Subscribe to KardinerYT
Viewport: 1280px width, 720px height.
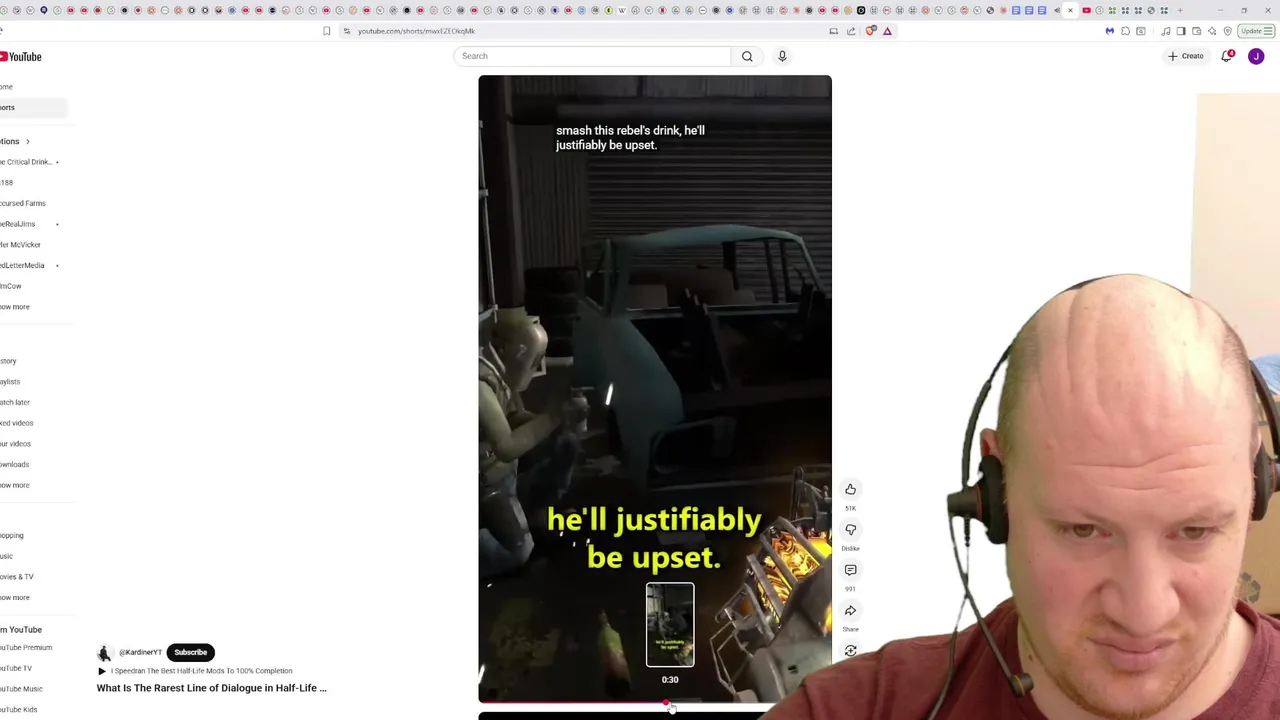pos(190,652)
